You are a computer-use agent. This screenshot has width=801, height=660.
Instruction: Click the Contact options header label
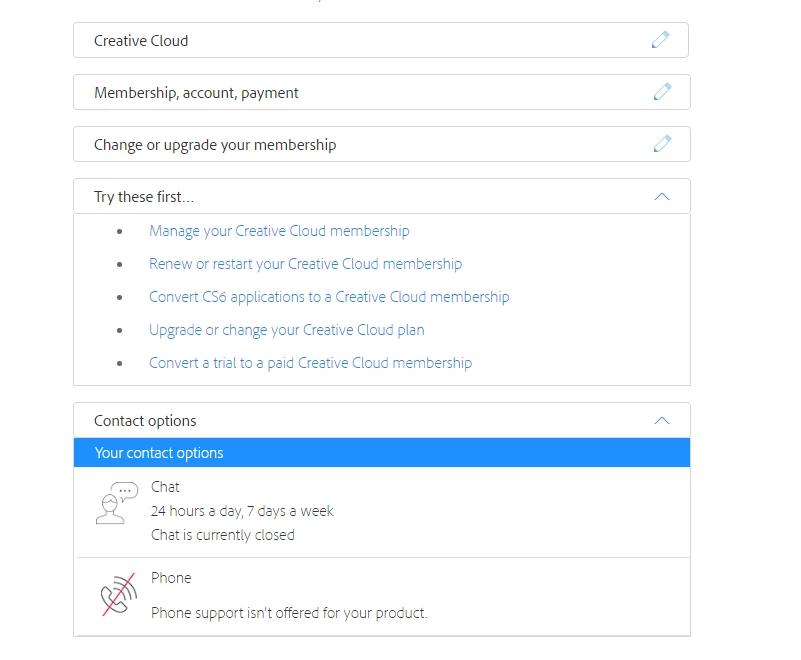click(x=145, y=421)
